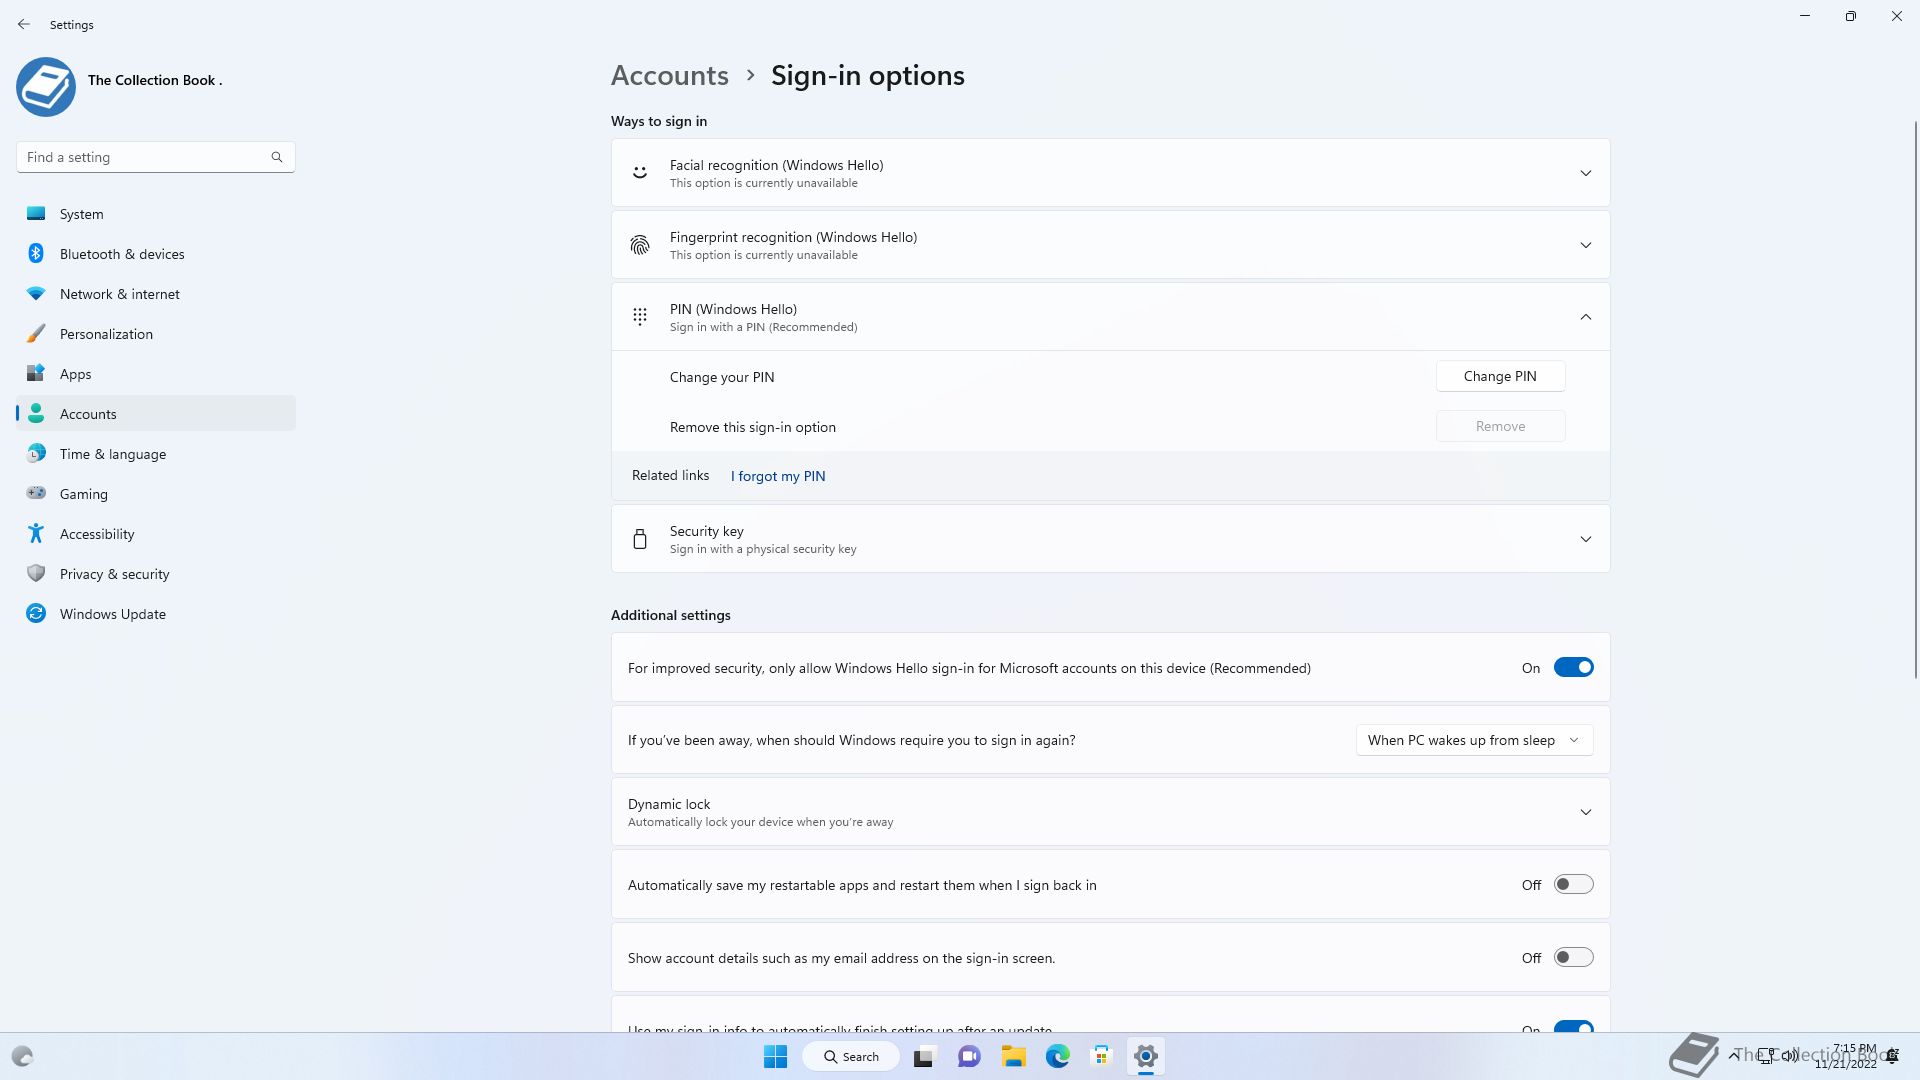Click the Remove sign-in option button
1920x1080 pixels.
coord(1500,426)
